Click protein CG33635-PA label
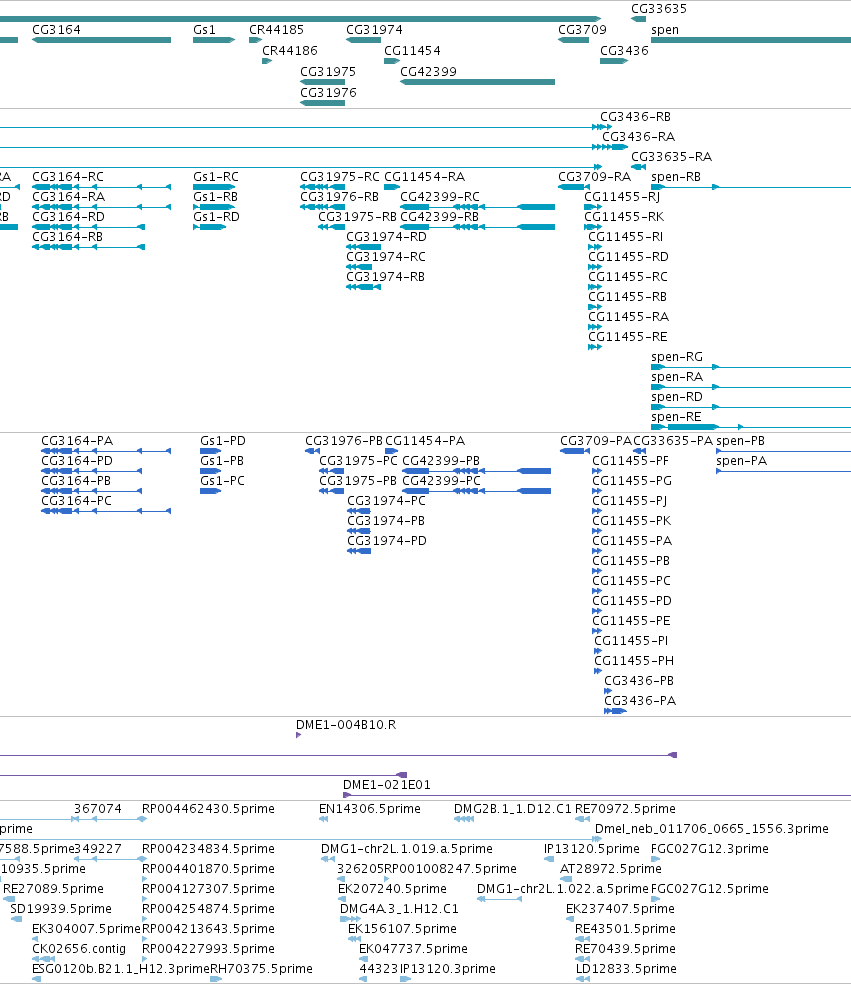The height and width of the screenshot is (984, 851). [673, 441]
